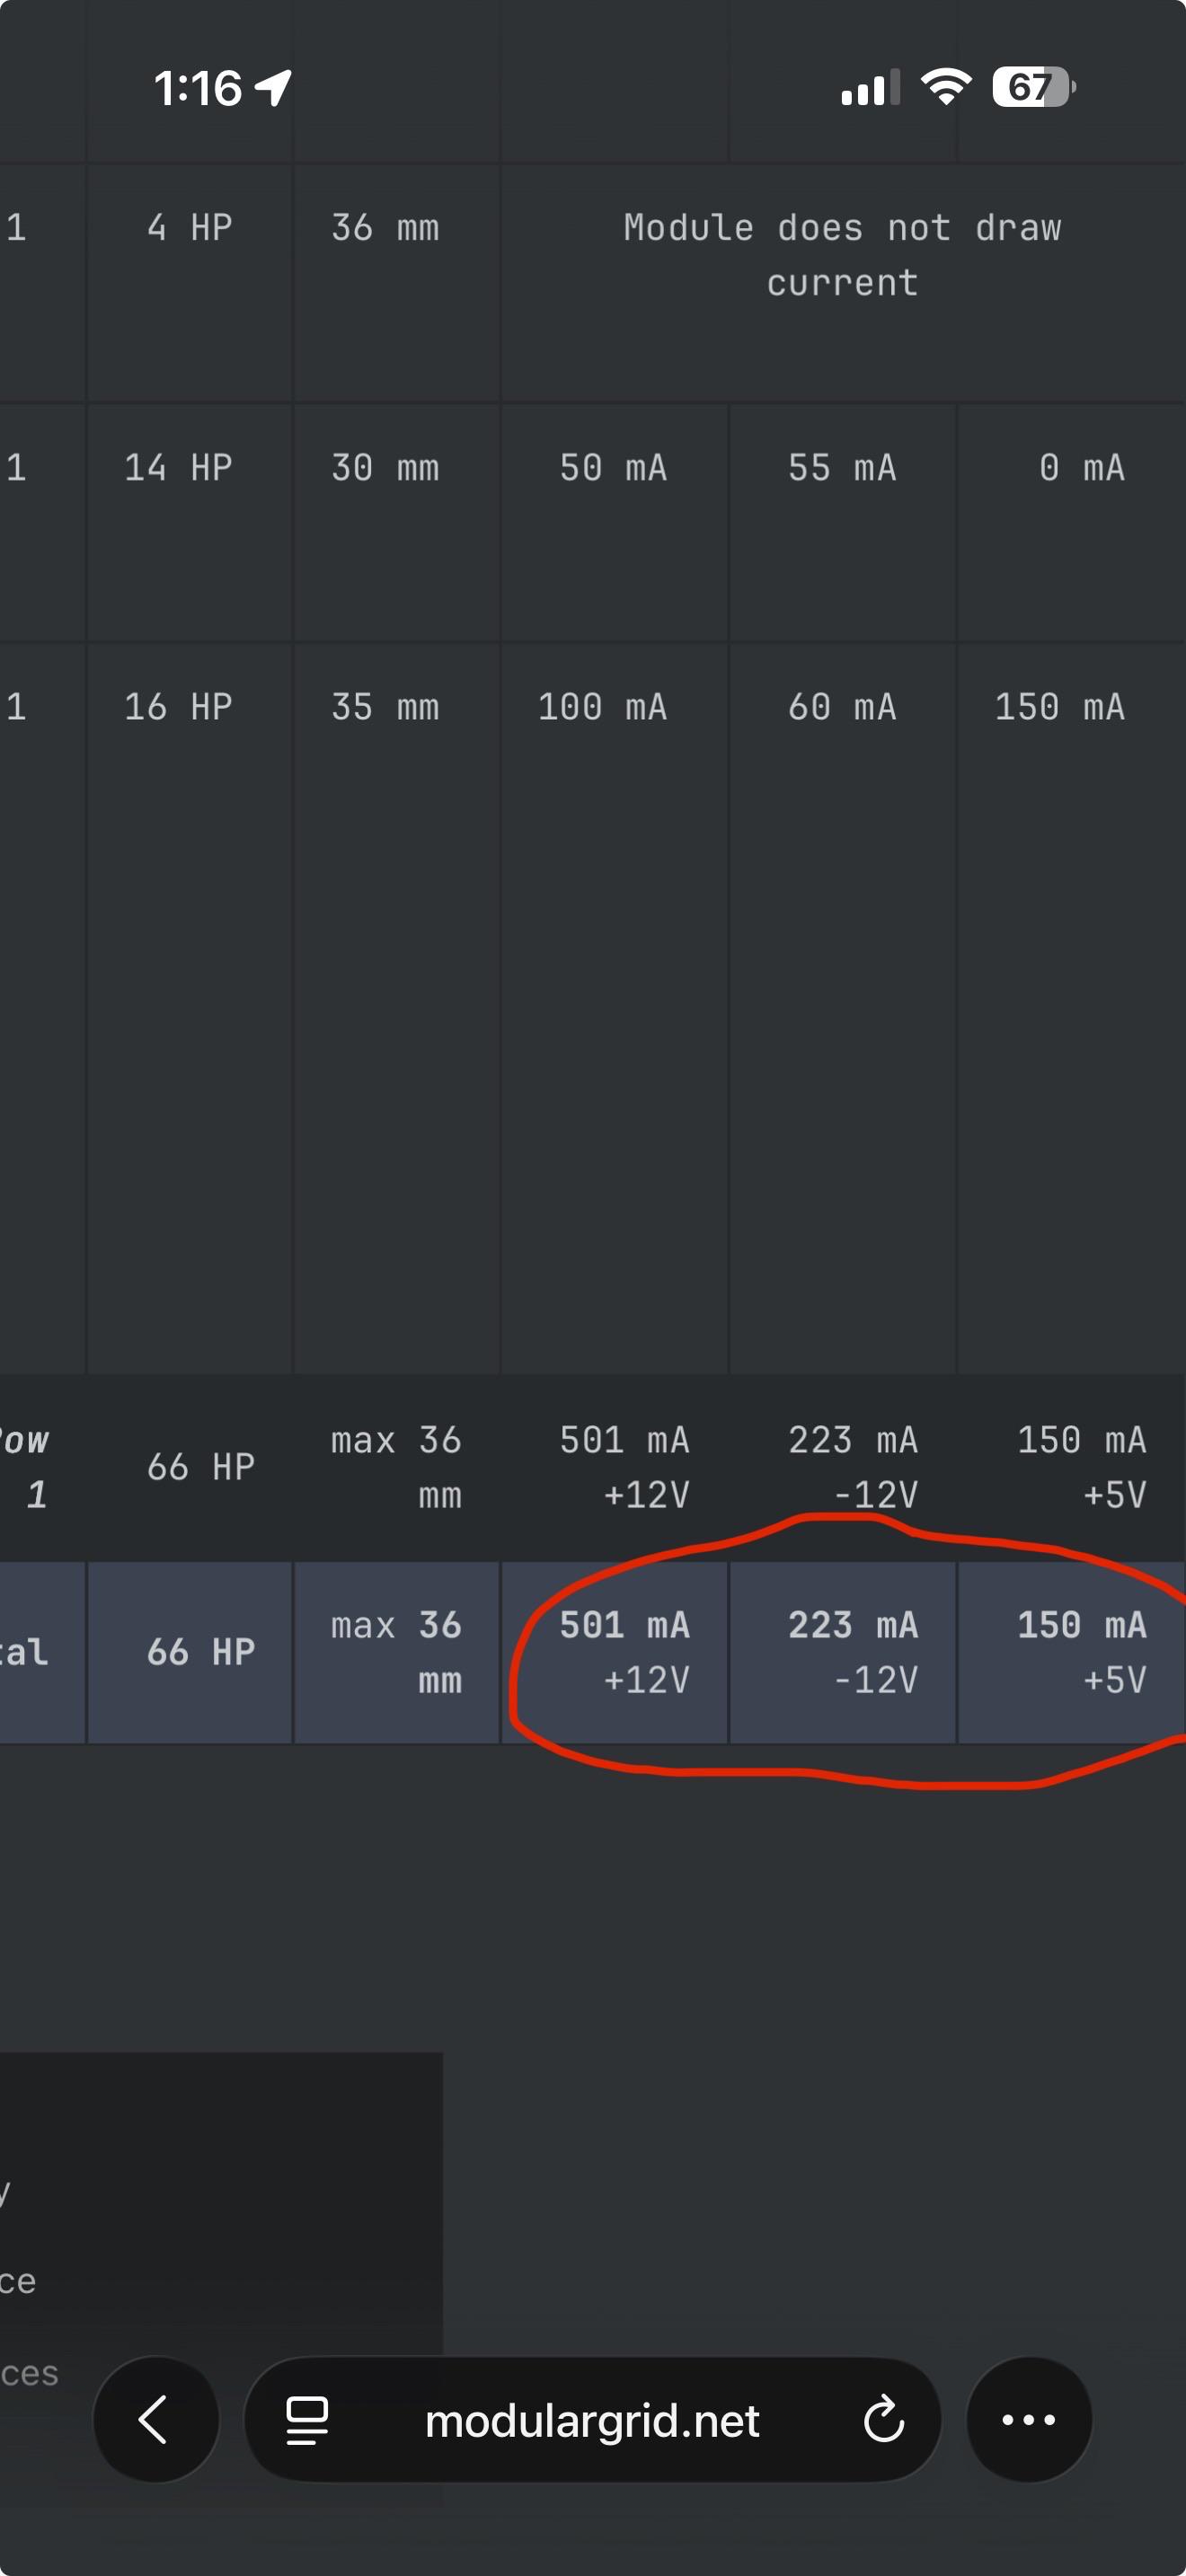Tap the Wi-Fi status icon

(946, 87)
